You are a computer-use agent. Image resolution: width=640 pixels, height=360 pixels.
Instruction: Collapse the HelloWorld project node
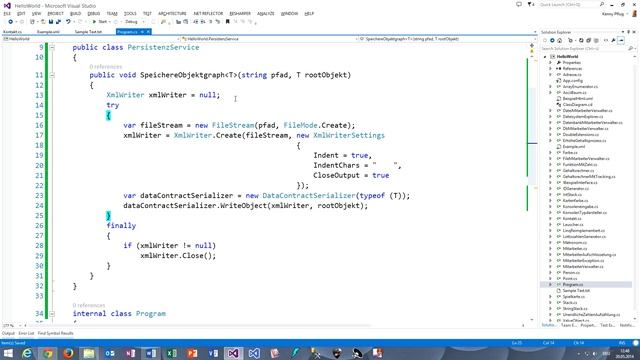[545, 57]
